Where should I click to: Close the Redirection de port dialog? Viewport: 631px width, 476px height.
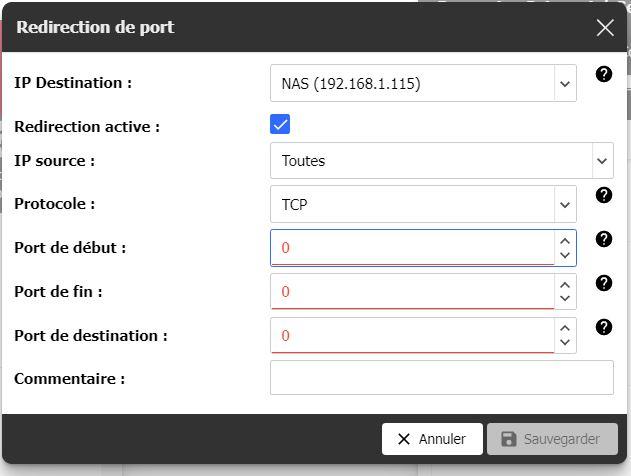[x=605, y=28]
